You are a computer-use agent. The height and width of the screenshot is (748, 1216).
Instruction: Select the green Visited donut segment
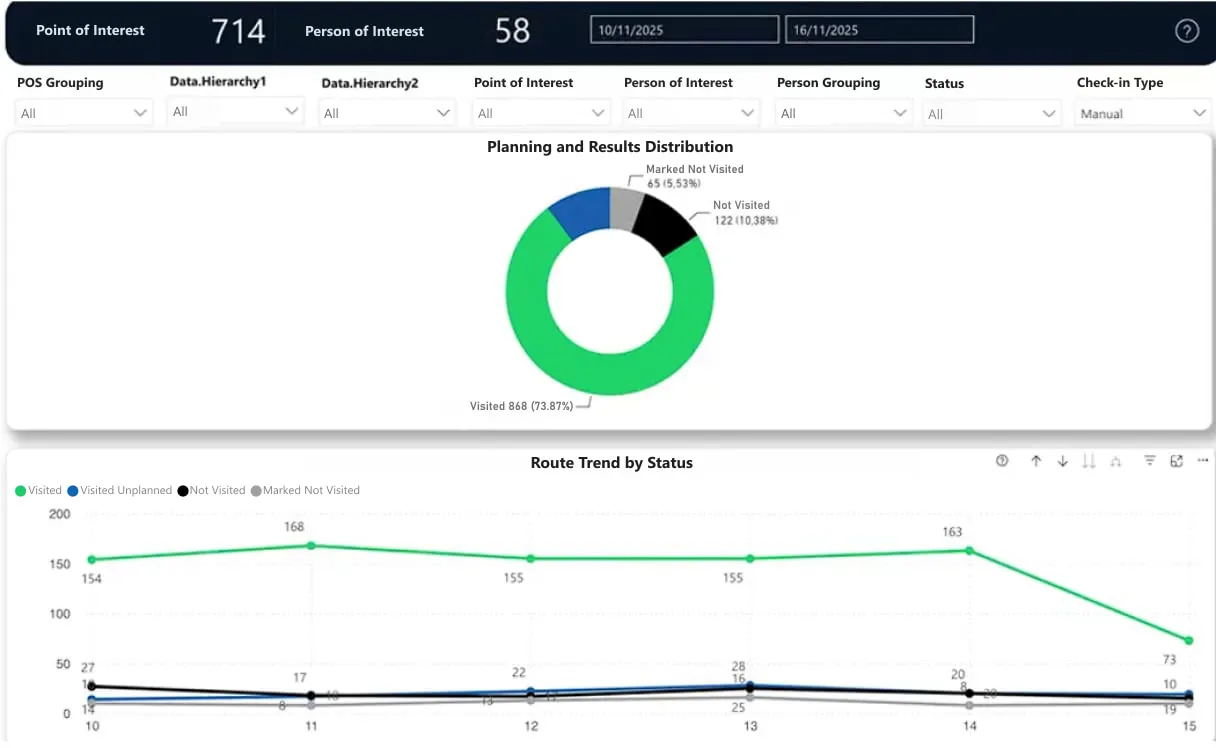[x=610, y=373]
